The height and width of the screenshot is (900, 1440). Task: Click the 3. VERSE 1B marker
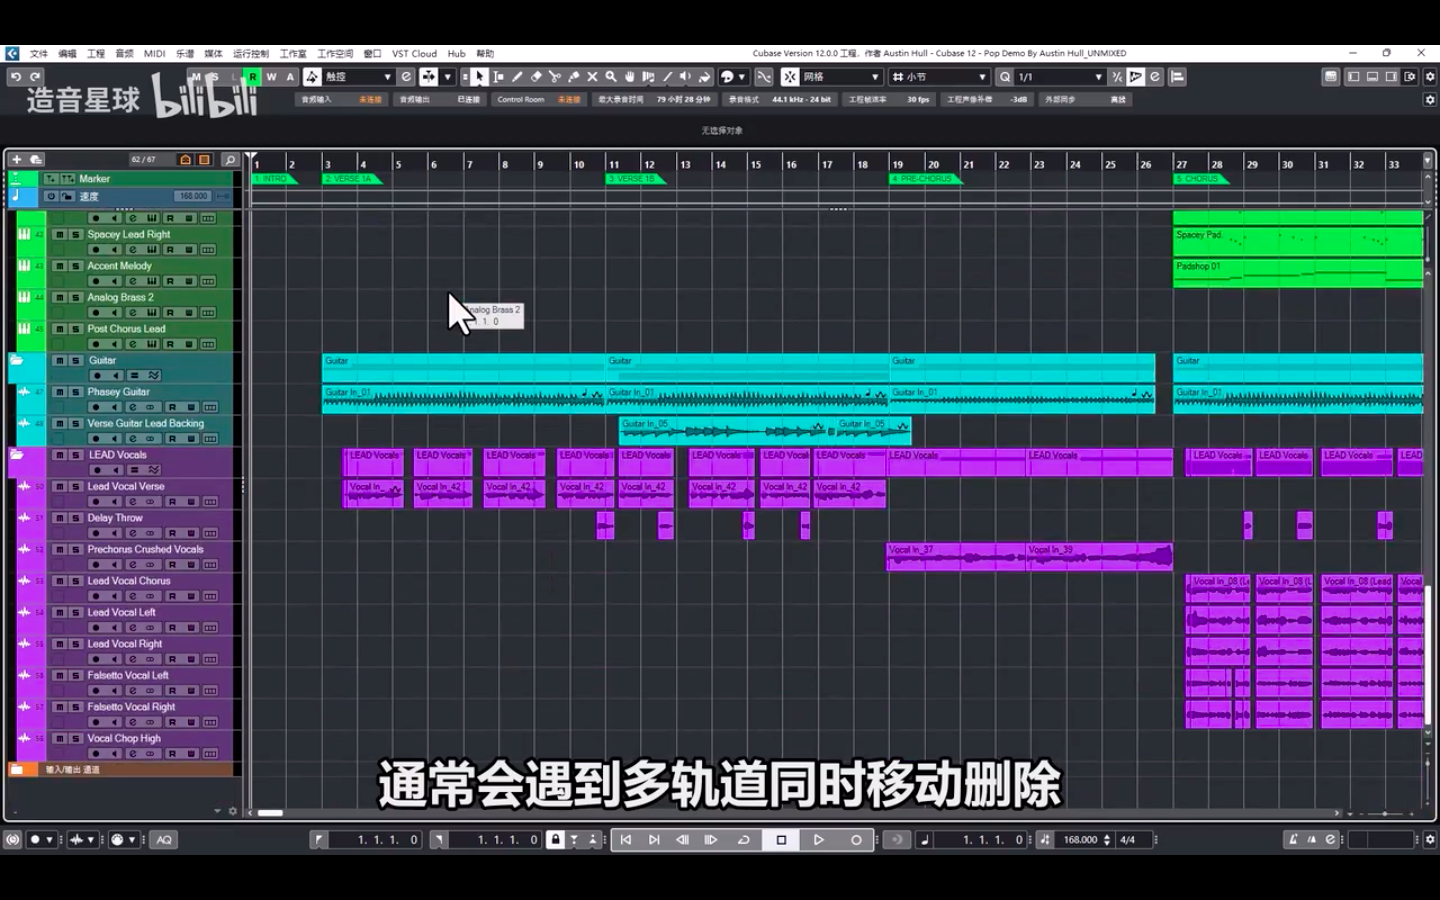[x=635, y=179]
